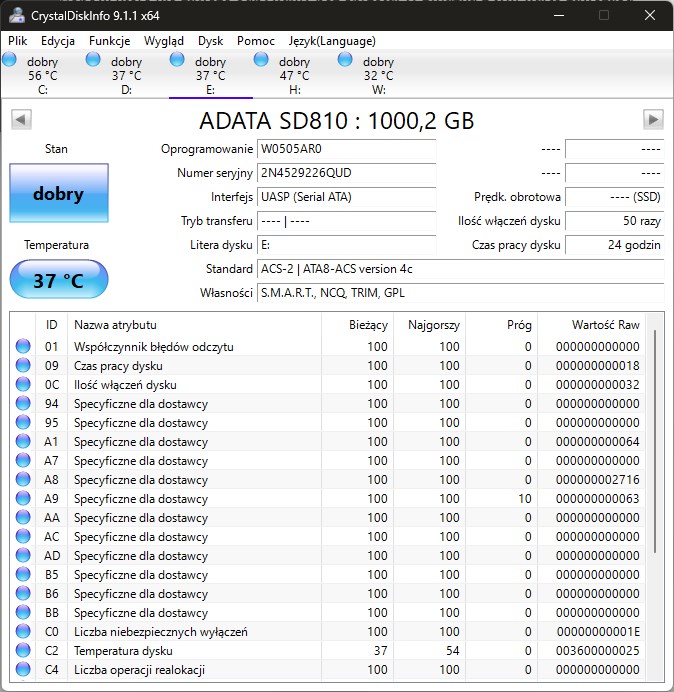Click the Standard field ACS-2
Image resolution: width=674 pixels, height=692 pixels.
click(460, 269)
